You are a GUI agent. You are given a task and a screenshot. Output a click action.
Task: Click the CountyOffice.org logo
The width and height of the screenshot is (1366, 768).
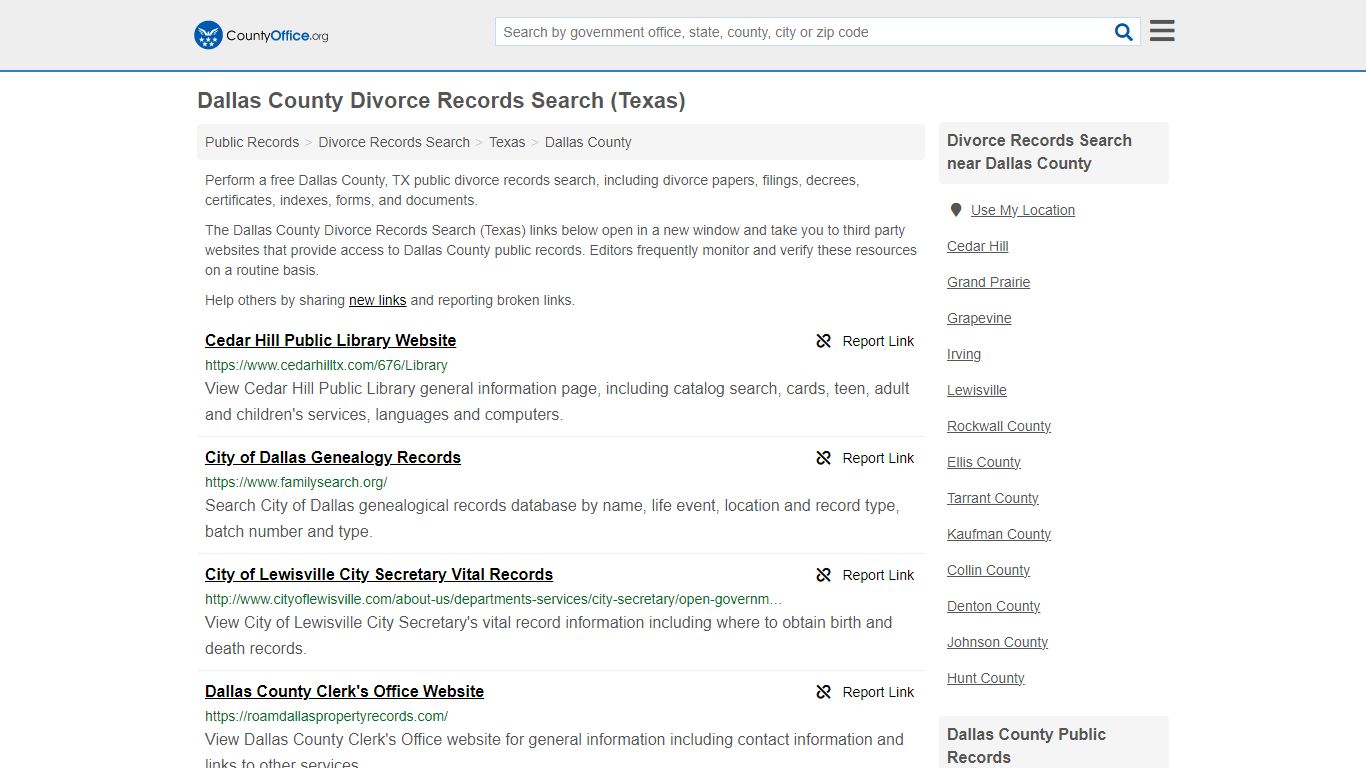coord(261,35)
